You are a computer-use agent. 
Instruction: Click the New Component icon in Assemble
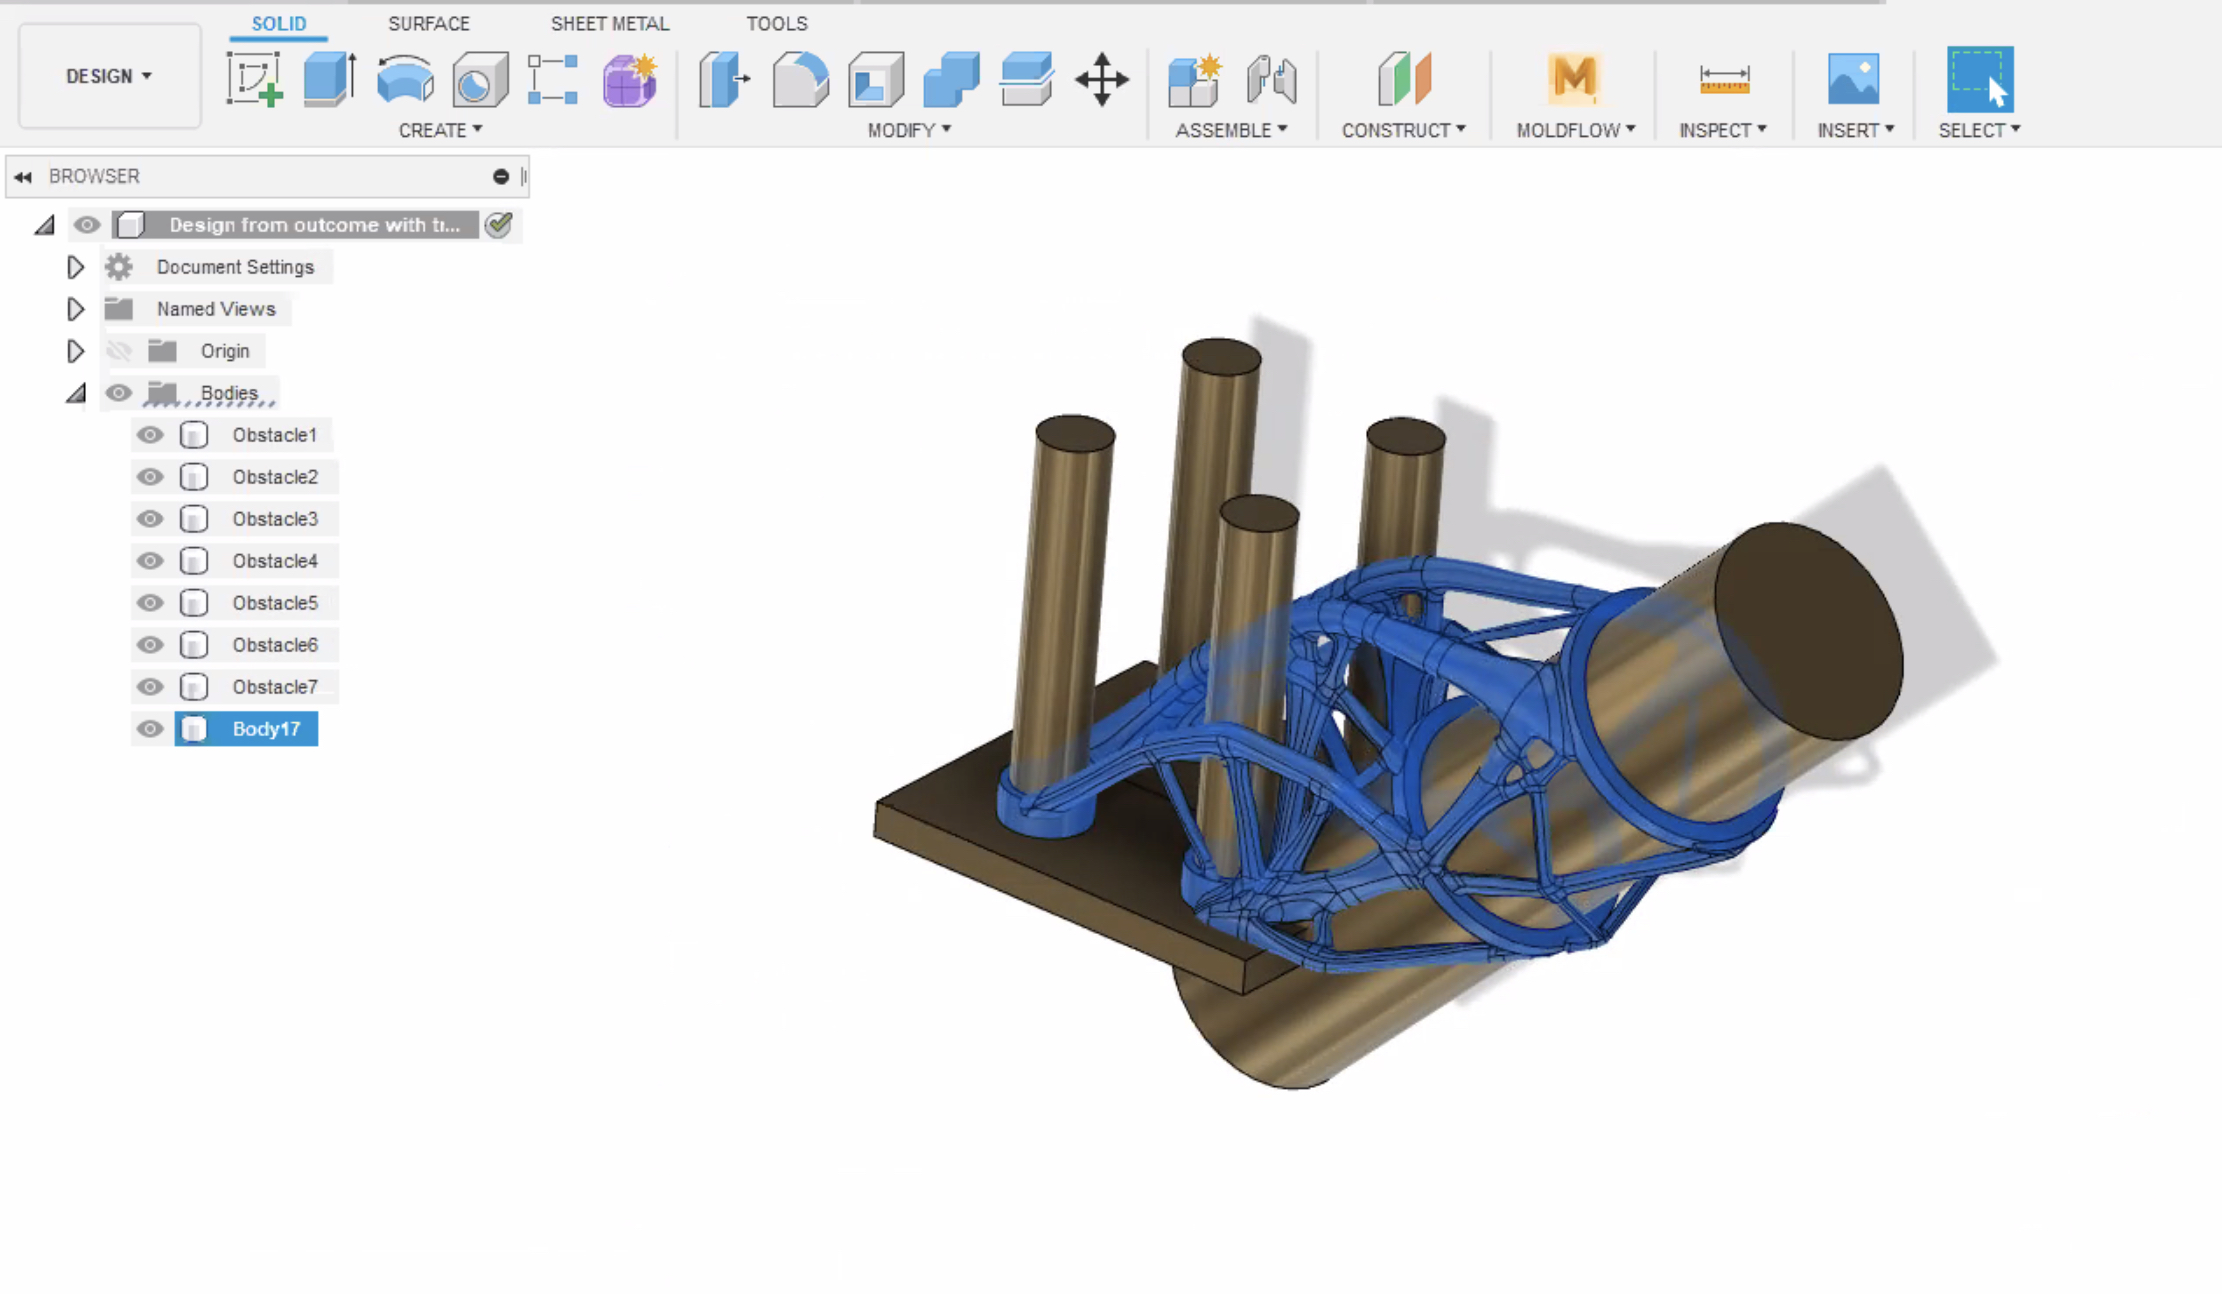point(1194,80)
